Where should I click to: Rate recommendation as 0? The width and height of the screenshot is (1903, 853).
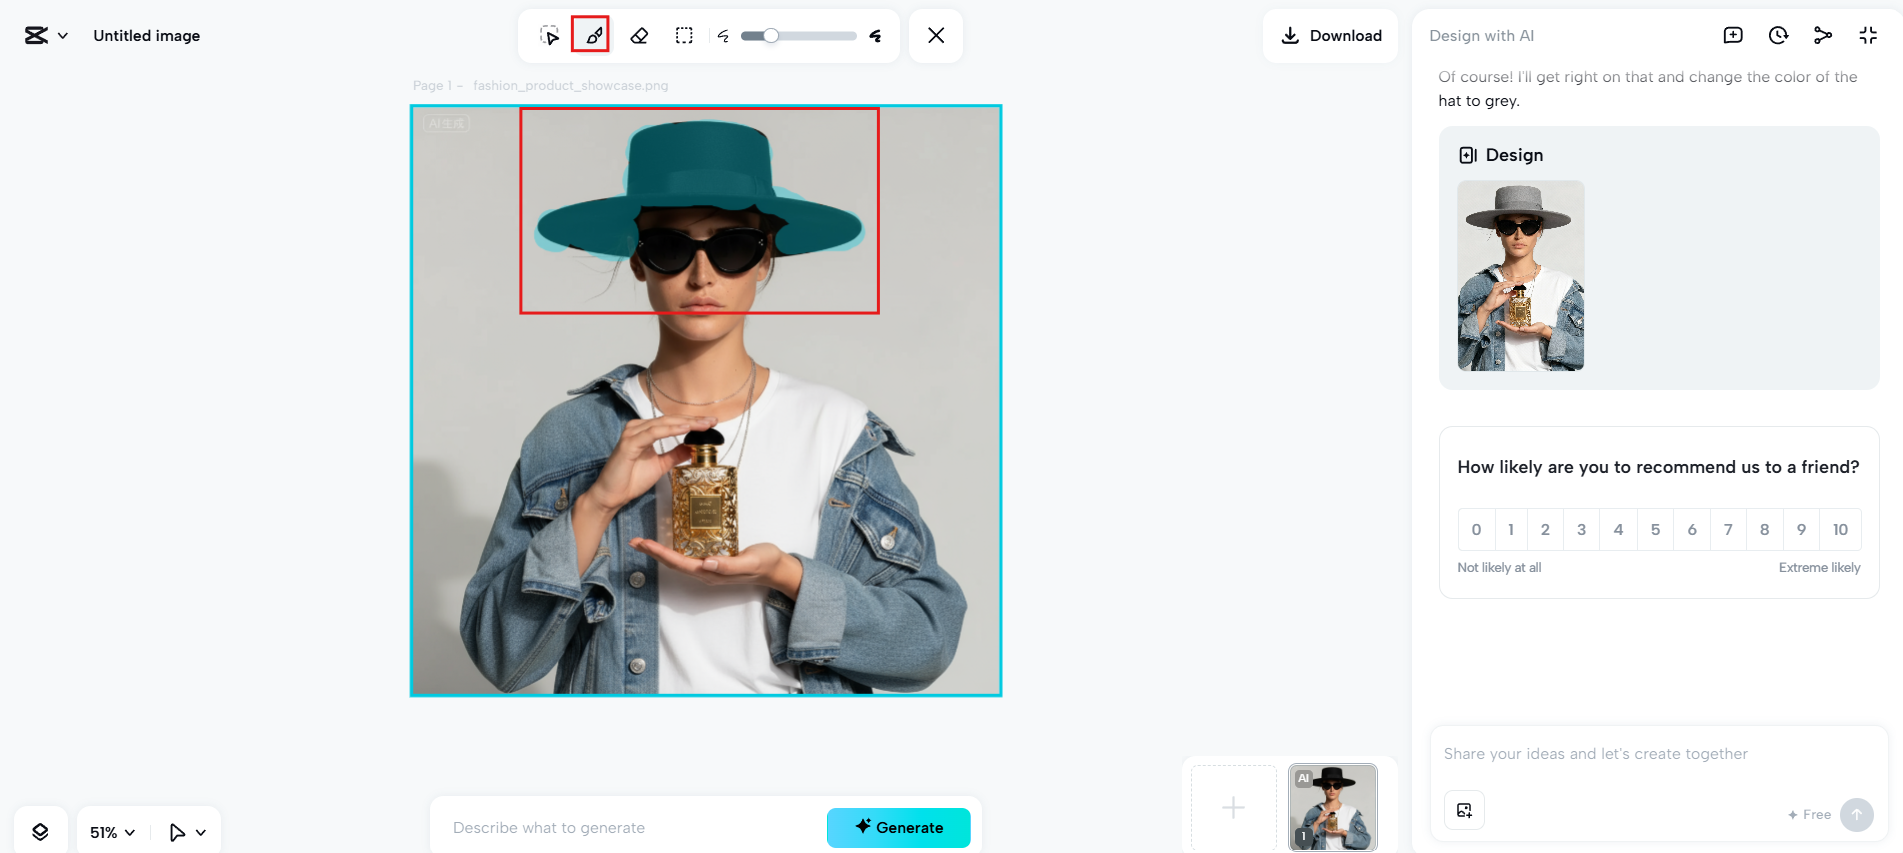[x=1476, y=530]
